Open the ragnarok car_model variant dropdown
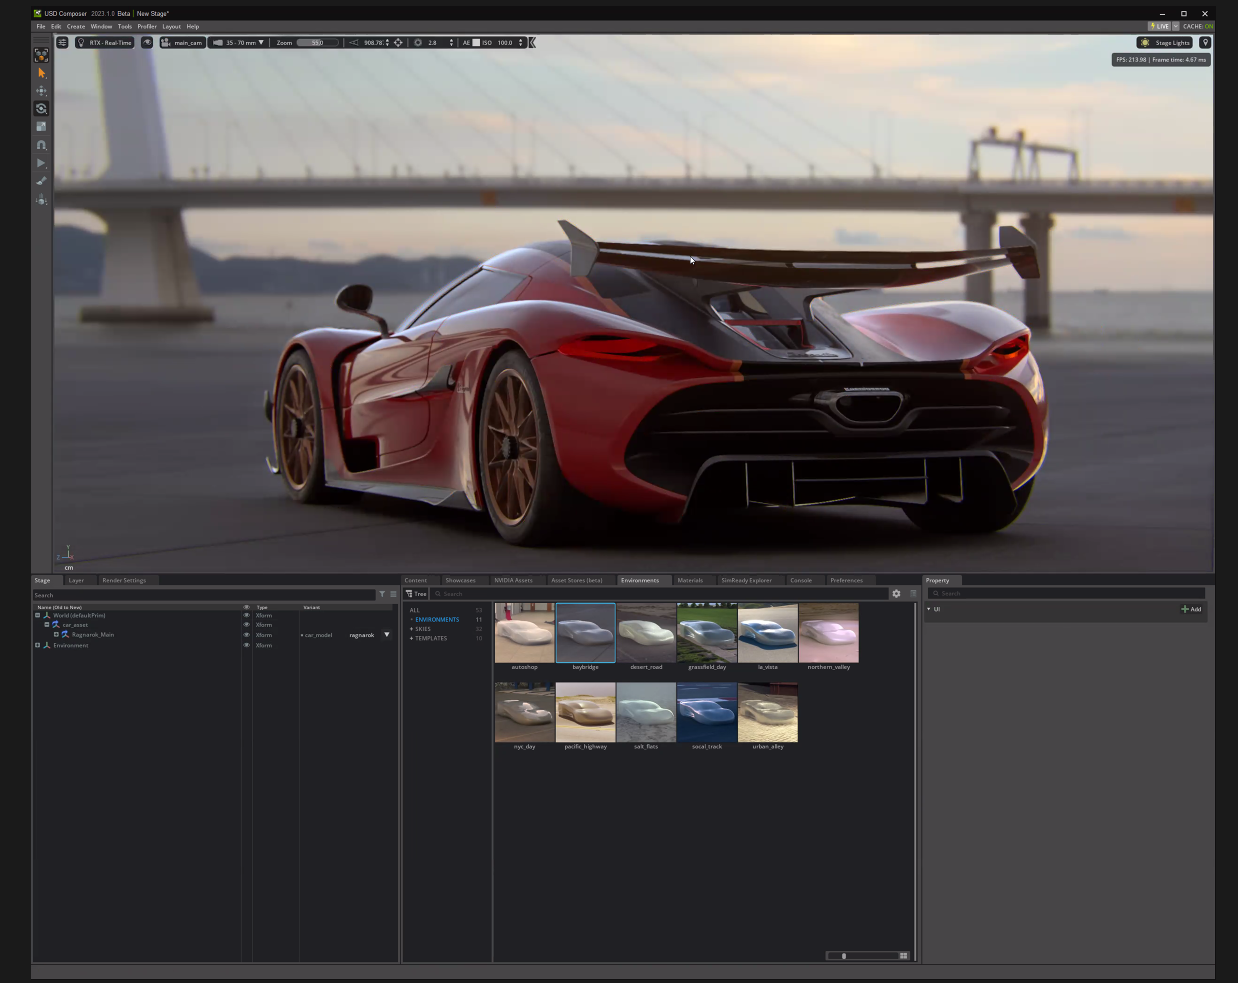The height and width of the screenshot is (983, 1238). pos(386,634)
